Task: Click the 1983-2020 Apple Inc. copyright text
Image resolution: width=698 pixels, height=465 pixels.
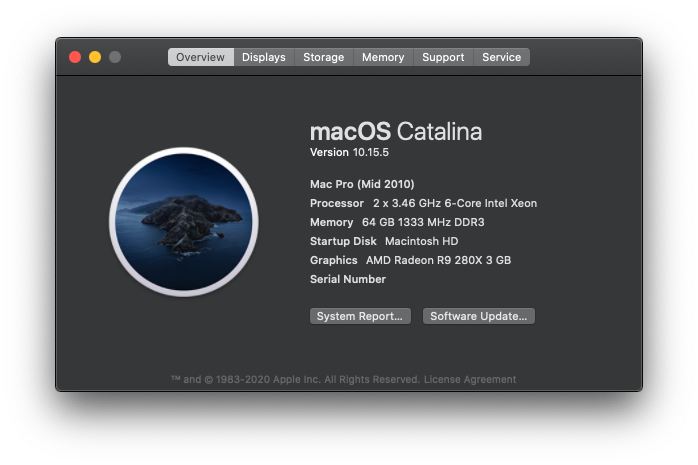Action: tap(296, 380)
